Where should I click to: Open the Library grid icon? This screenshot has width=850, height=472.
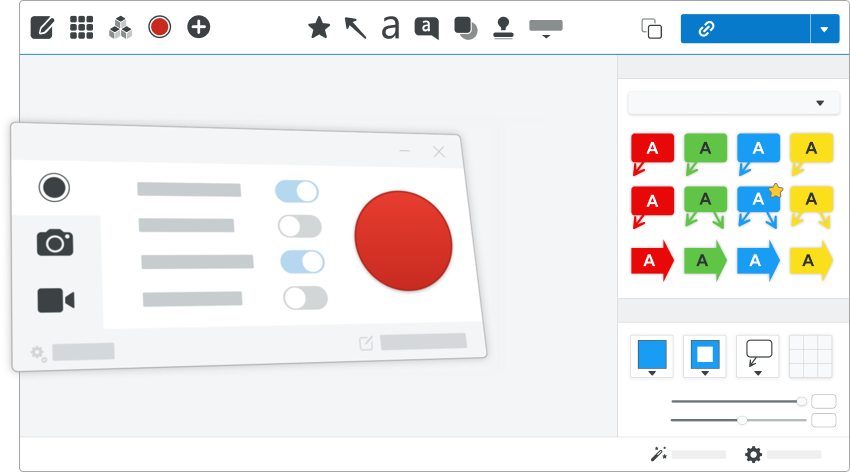coord(81,27)
